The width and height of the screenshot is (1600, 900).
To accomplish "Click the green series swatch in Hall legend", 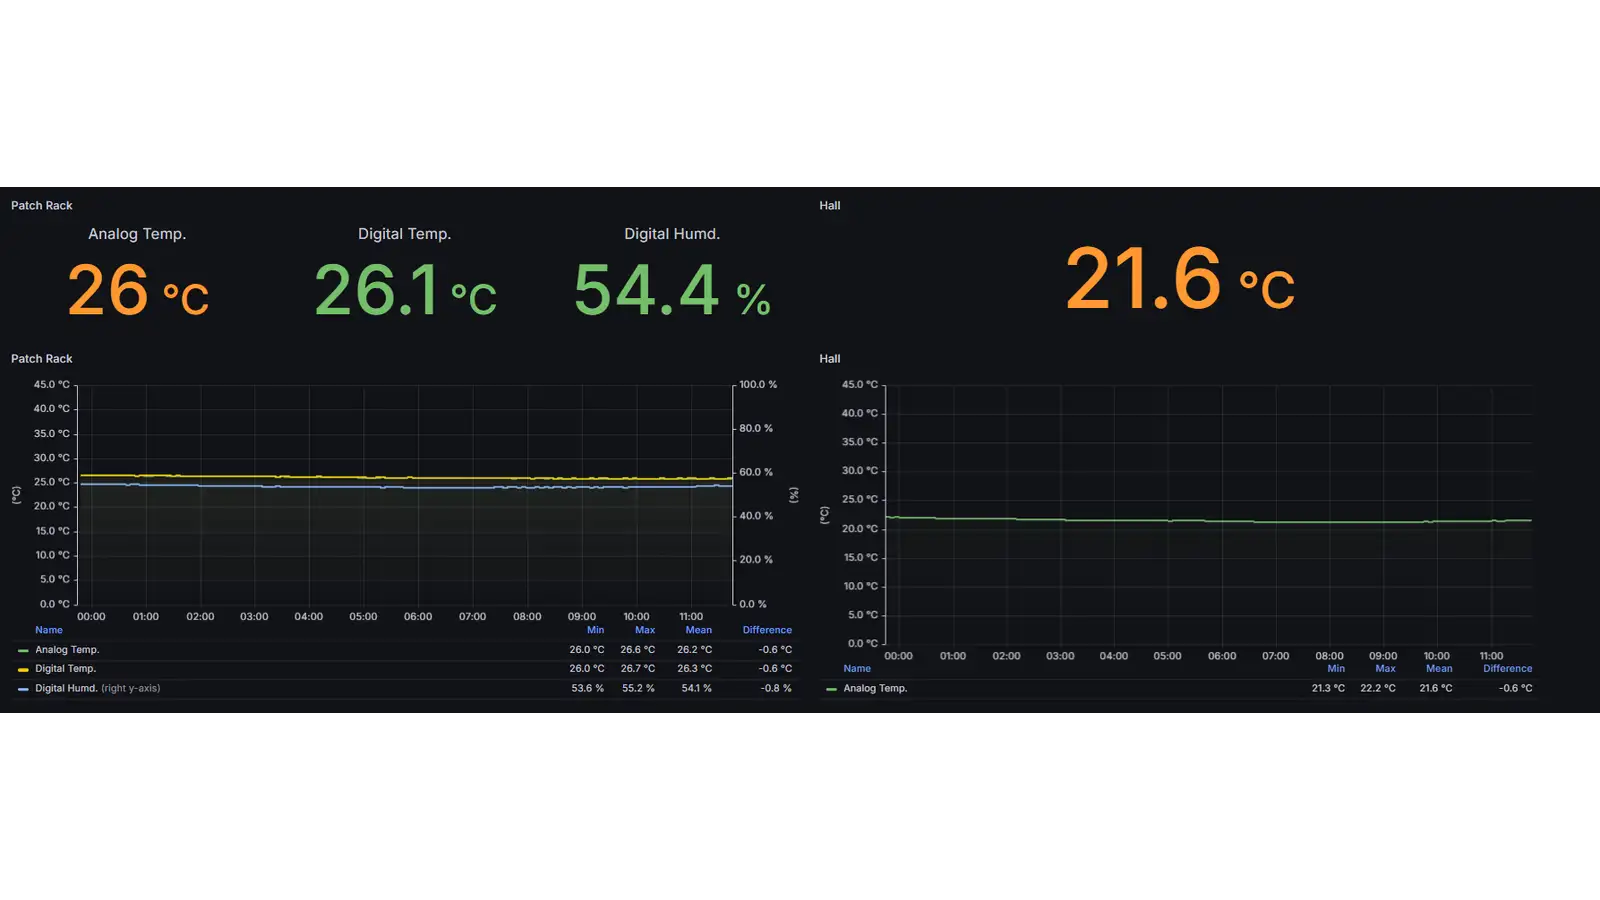I will pyautogui.click(x=831, y=689).
